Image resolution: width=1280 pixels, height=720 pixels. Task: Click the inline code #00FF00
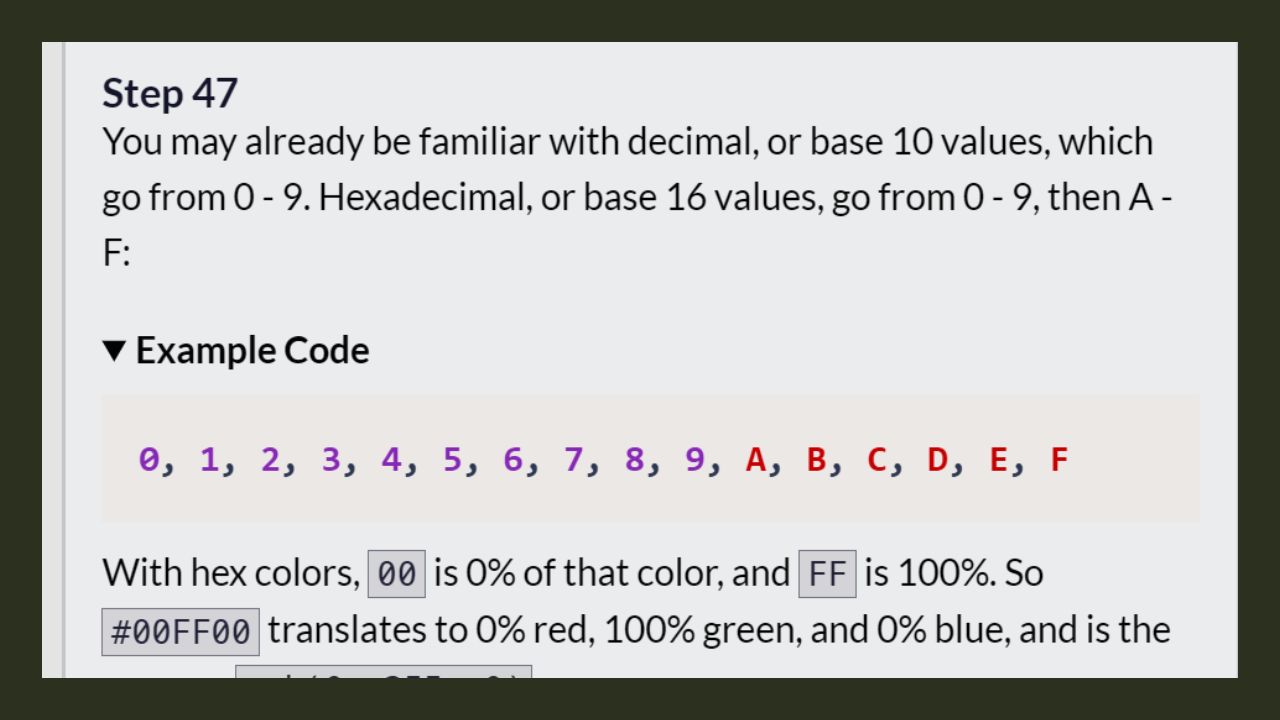click(181, 632)
